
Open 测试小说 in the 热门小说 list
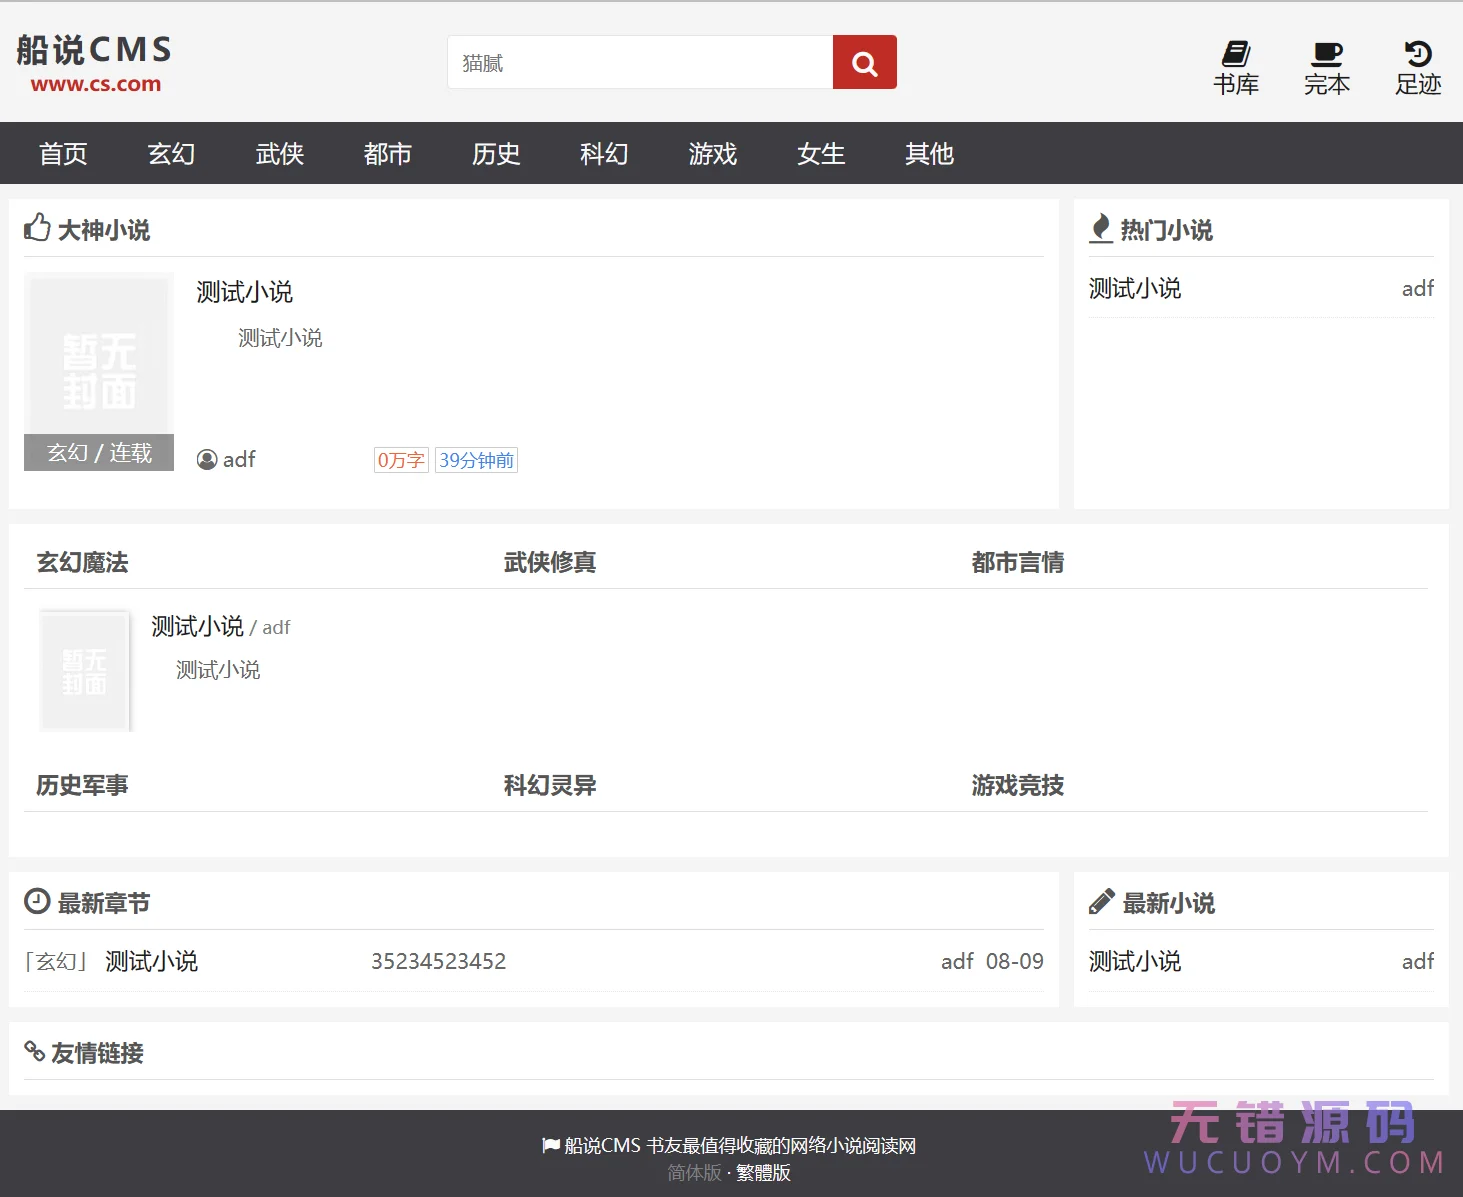1135,289
